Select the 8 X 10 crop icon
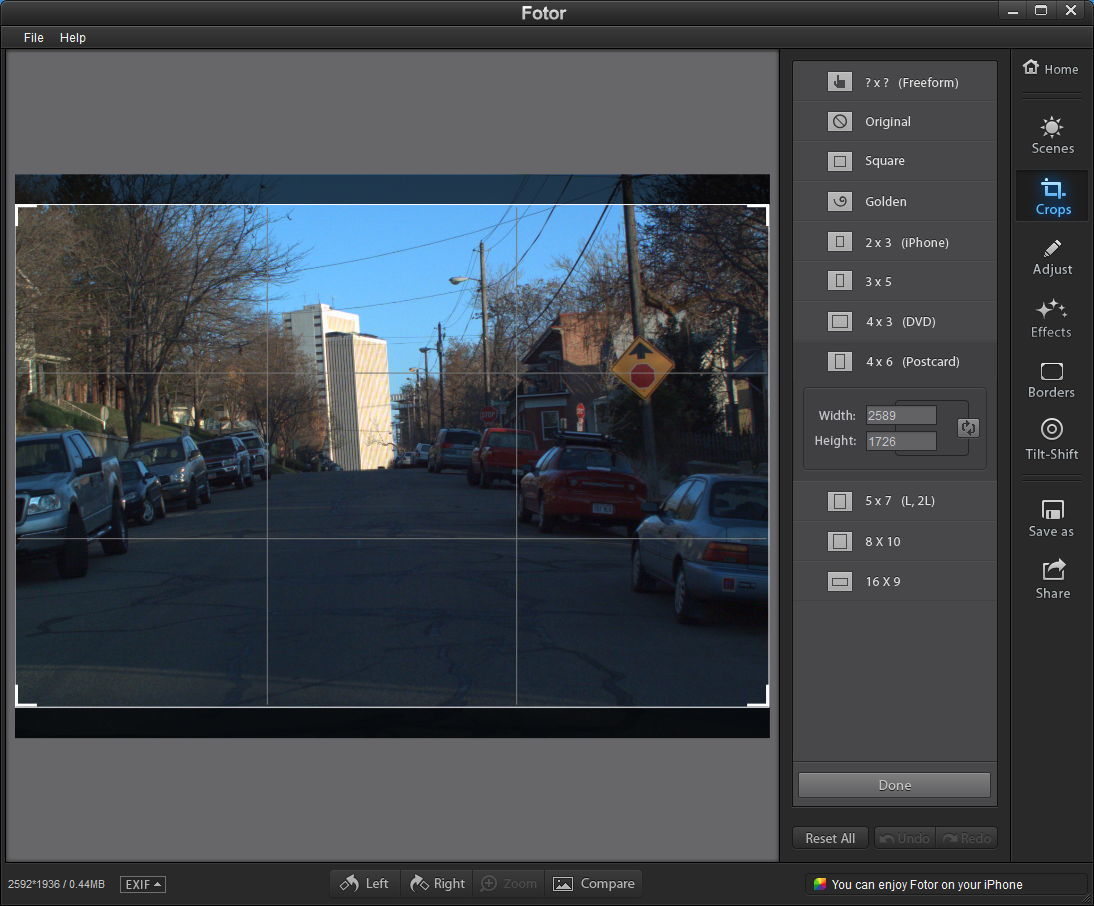Screen dimensions: 1094x906 click(840, 541)
